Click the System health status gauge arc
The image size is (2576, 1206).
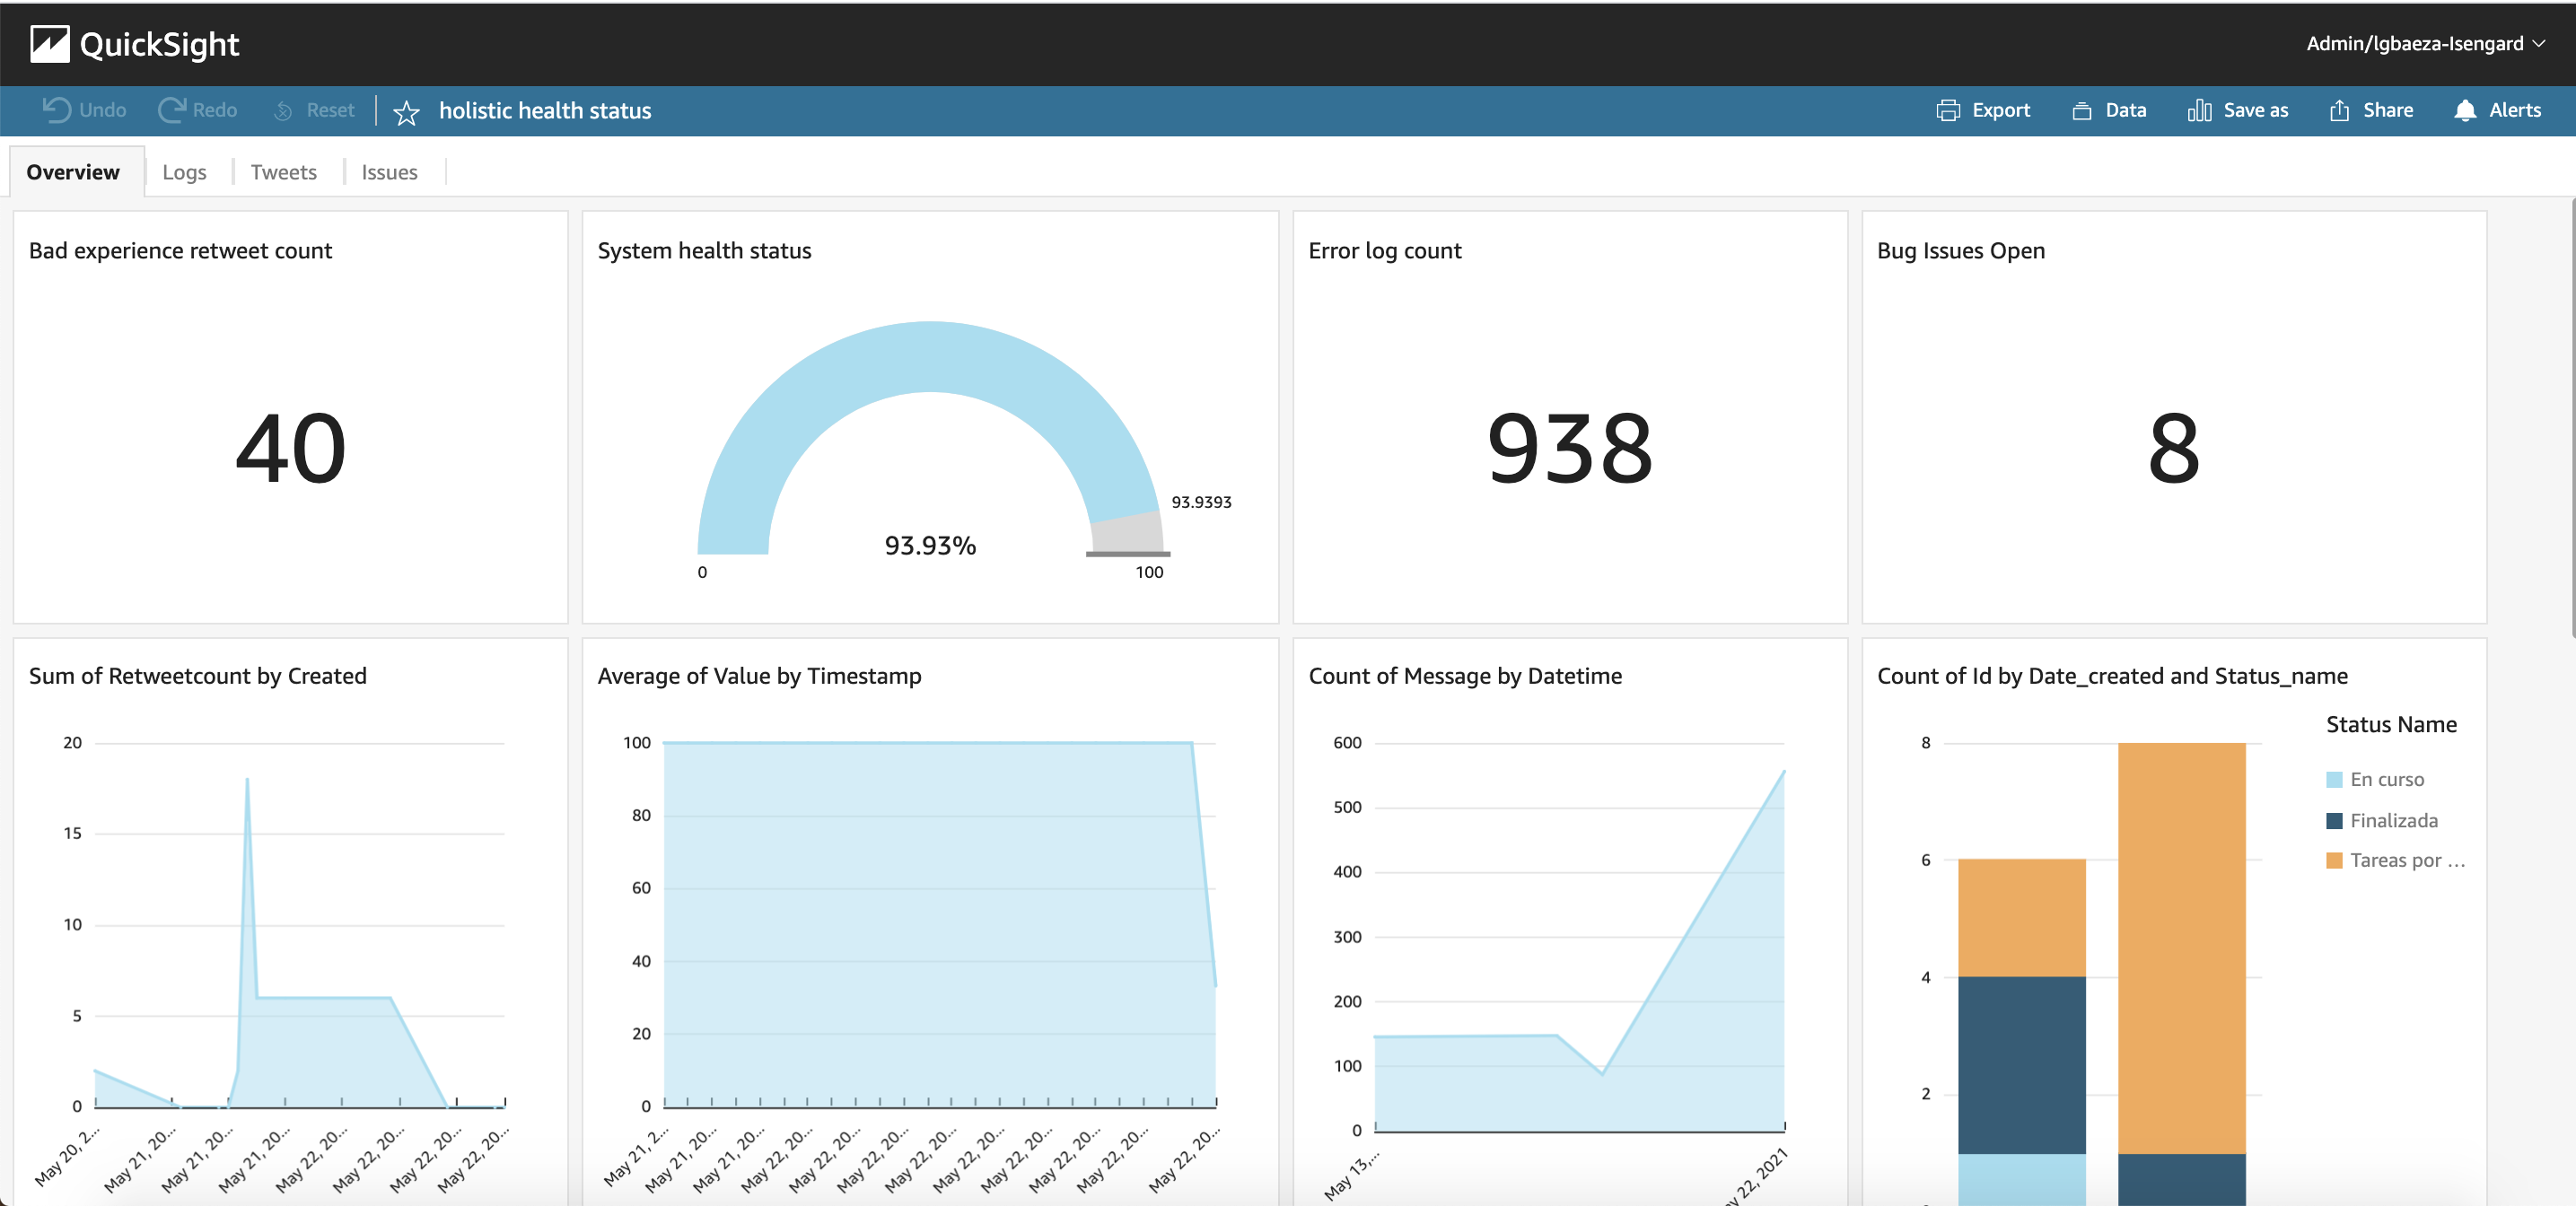tap(930, 357)
